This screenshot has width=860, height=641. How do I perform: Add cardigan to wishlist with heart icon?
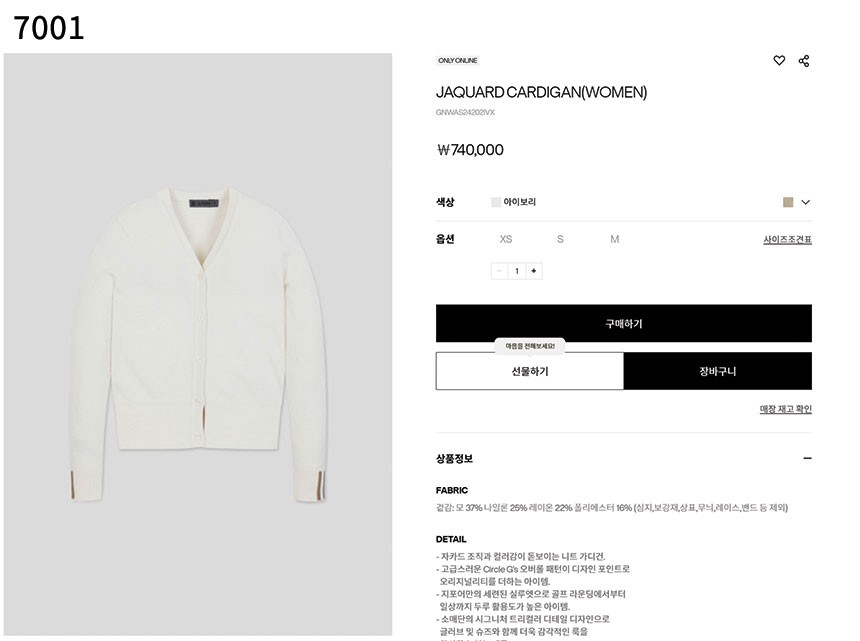click(779, 60)
